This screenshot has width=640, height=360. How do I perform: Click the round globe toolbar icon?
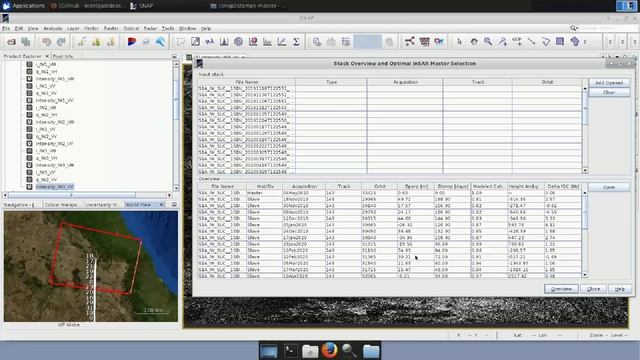coord(238,42)
